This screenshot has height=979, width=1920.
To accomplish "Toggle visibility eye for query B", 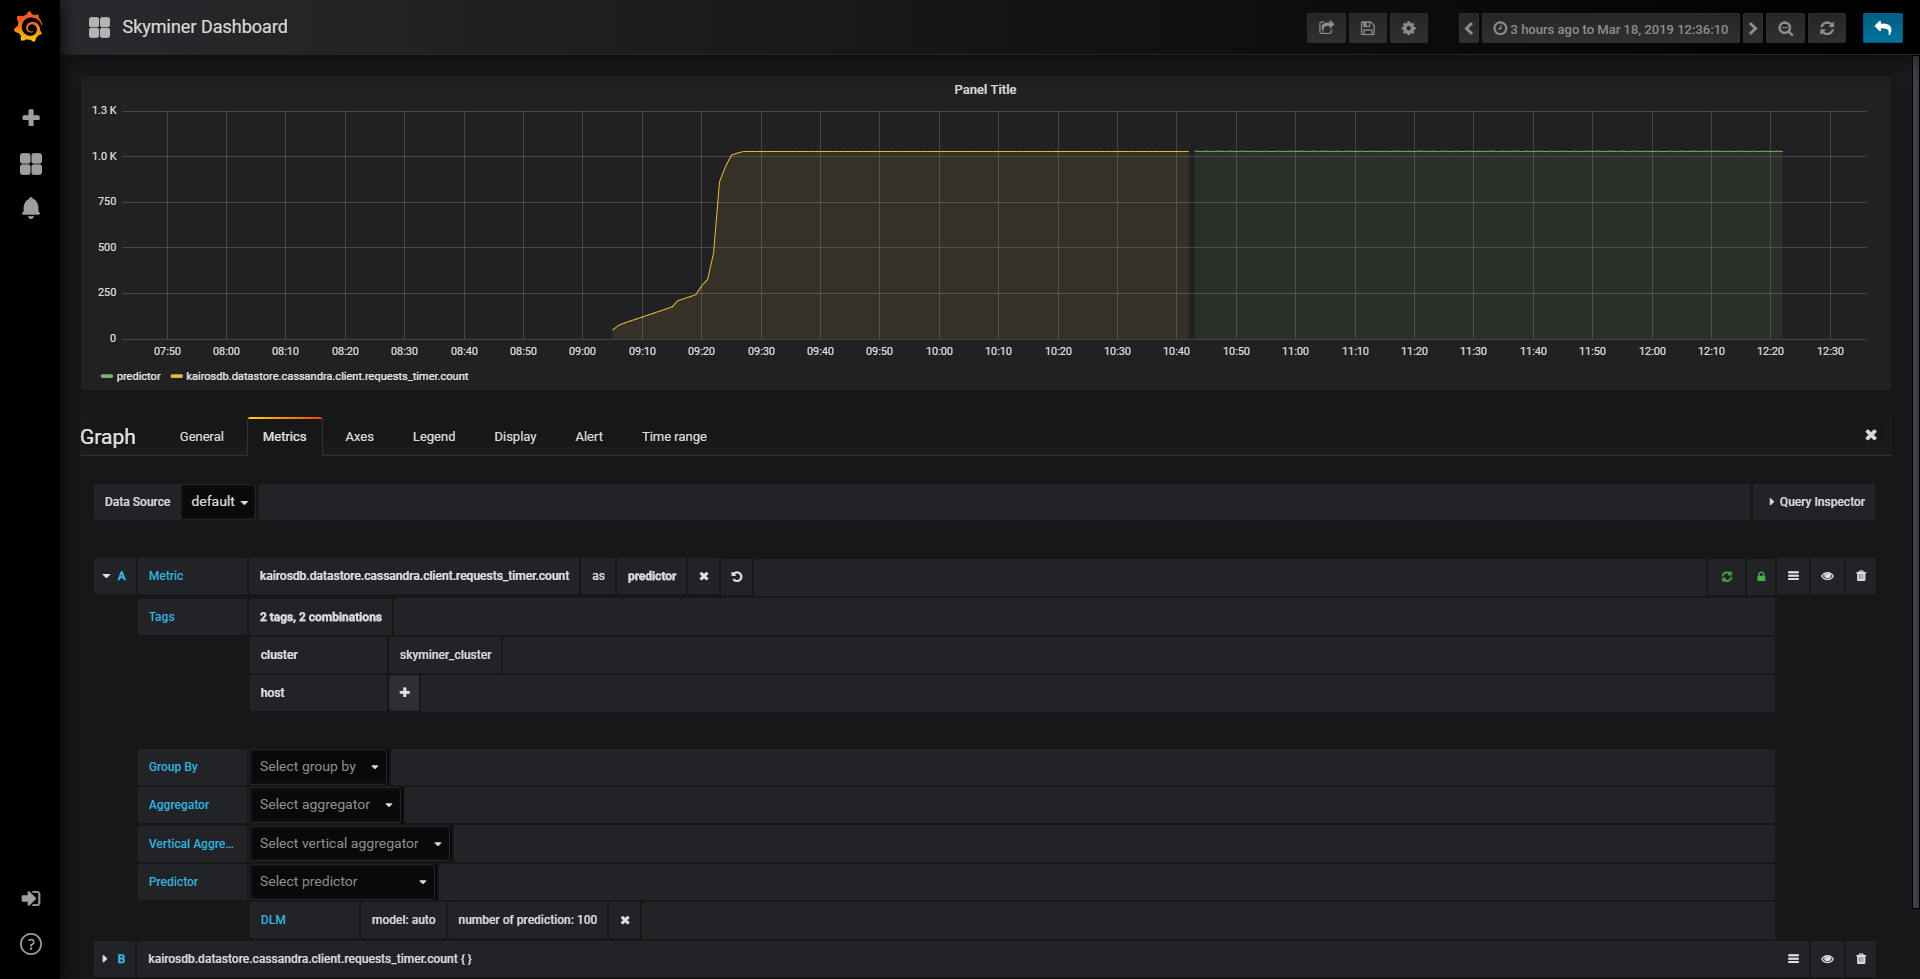I will (1827, 959).
